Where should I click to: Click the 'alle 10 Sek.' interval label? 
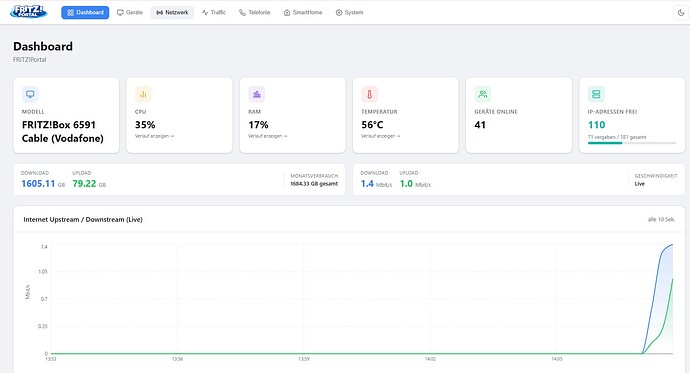(661, 219)
